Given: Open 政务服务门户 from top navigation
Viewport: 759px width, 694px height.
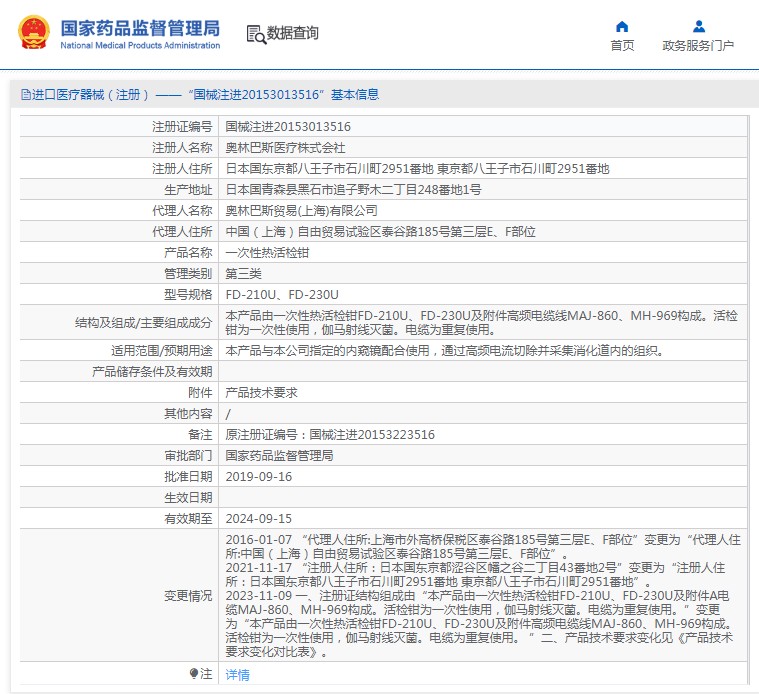Looking at the screenshot, I should [698, 46].
